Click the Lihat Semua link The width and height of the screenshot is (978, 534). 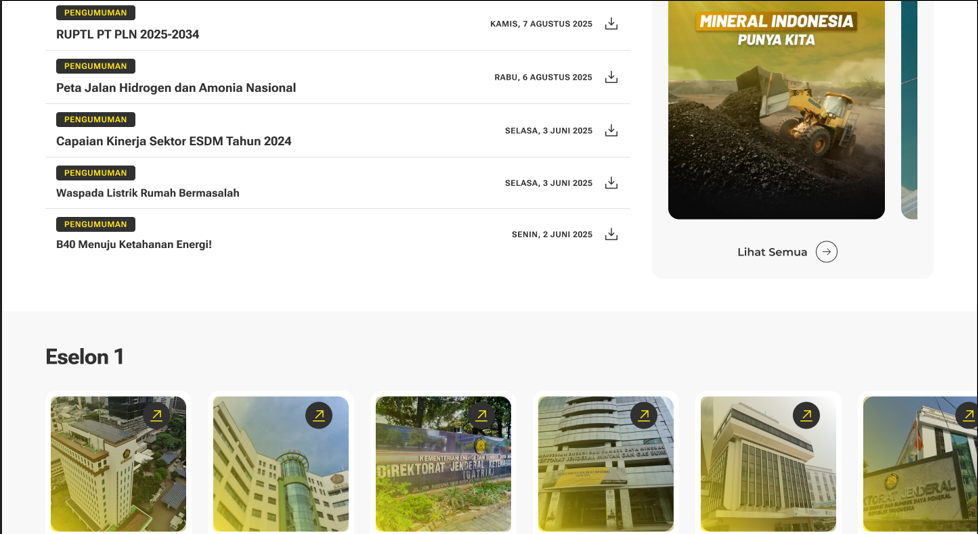click(772, 252)
